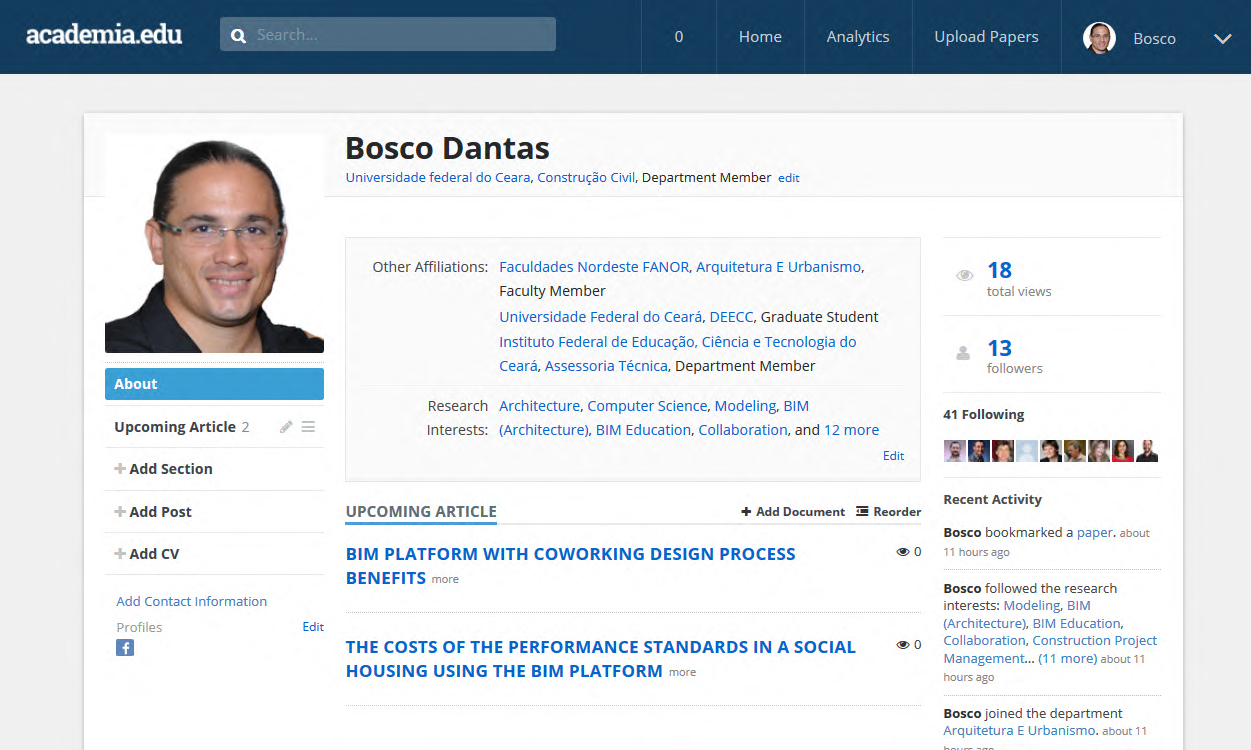
Task: Click the first thumbnail under 41 Following
Action: 954,451
